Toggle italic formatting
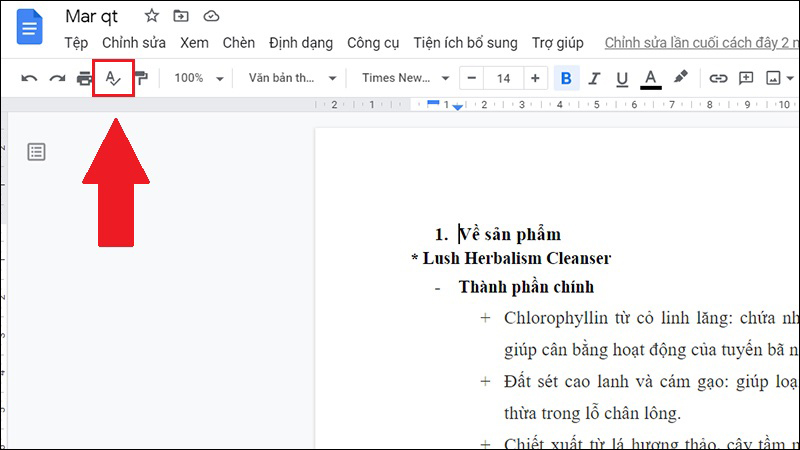The width and height of the screenshot is (800, 450). 594,78
